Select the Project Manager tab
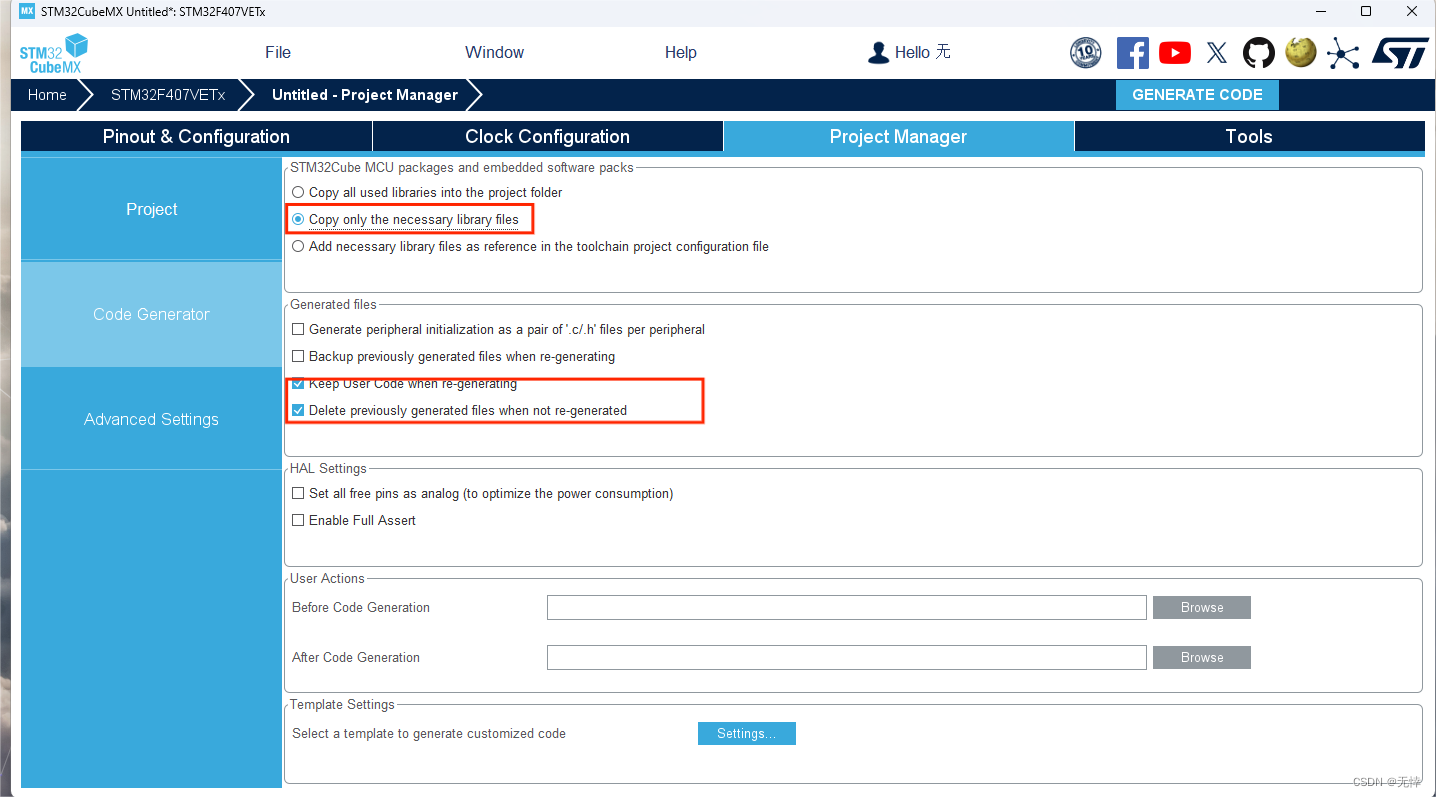The width and height of the screenshot is (1436, 797). pos(898,136)
